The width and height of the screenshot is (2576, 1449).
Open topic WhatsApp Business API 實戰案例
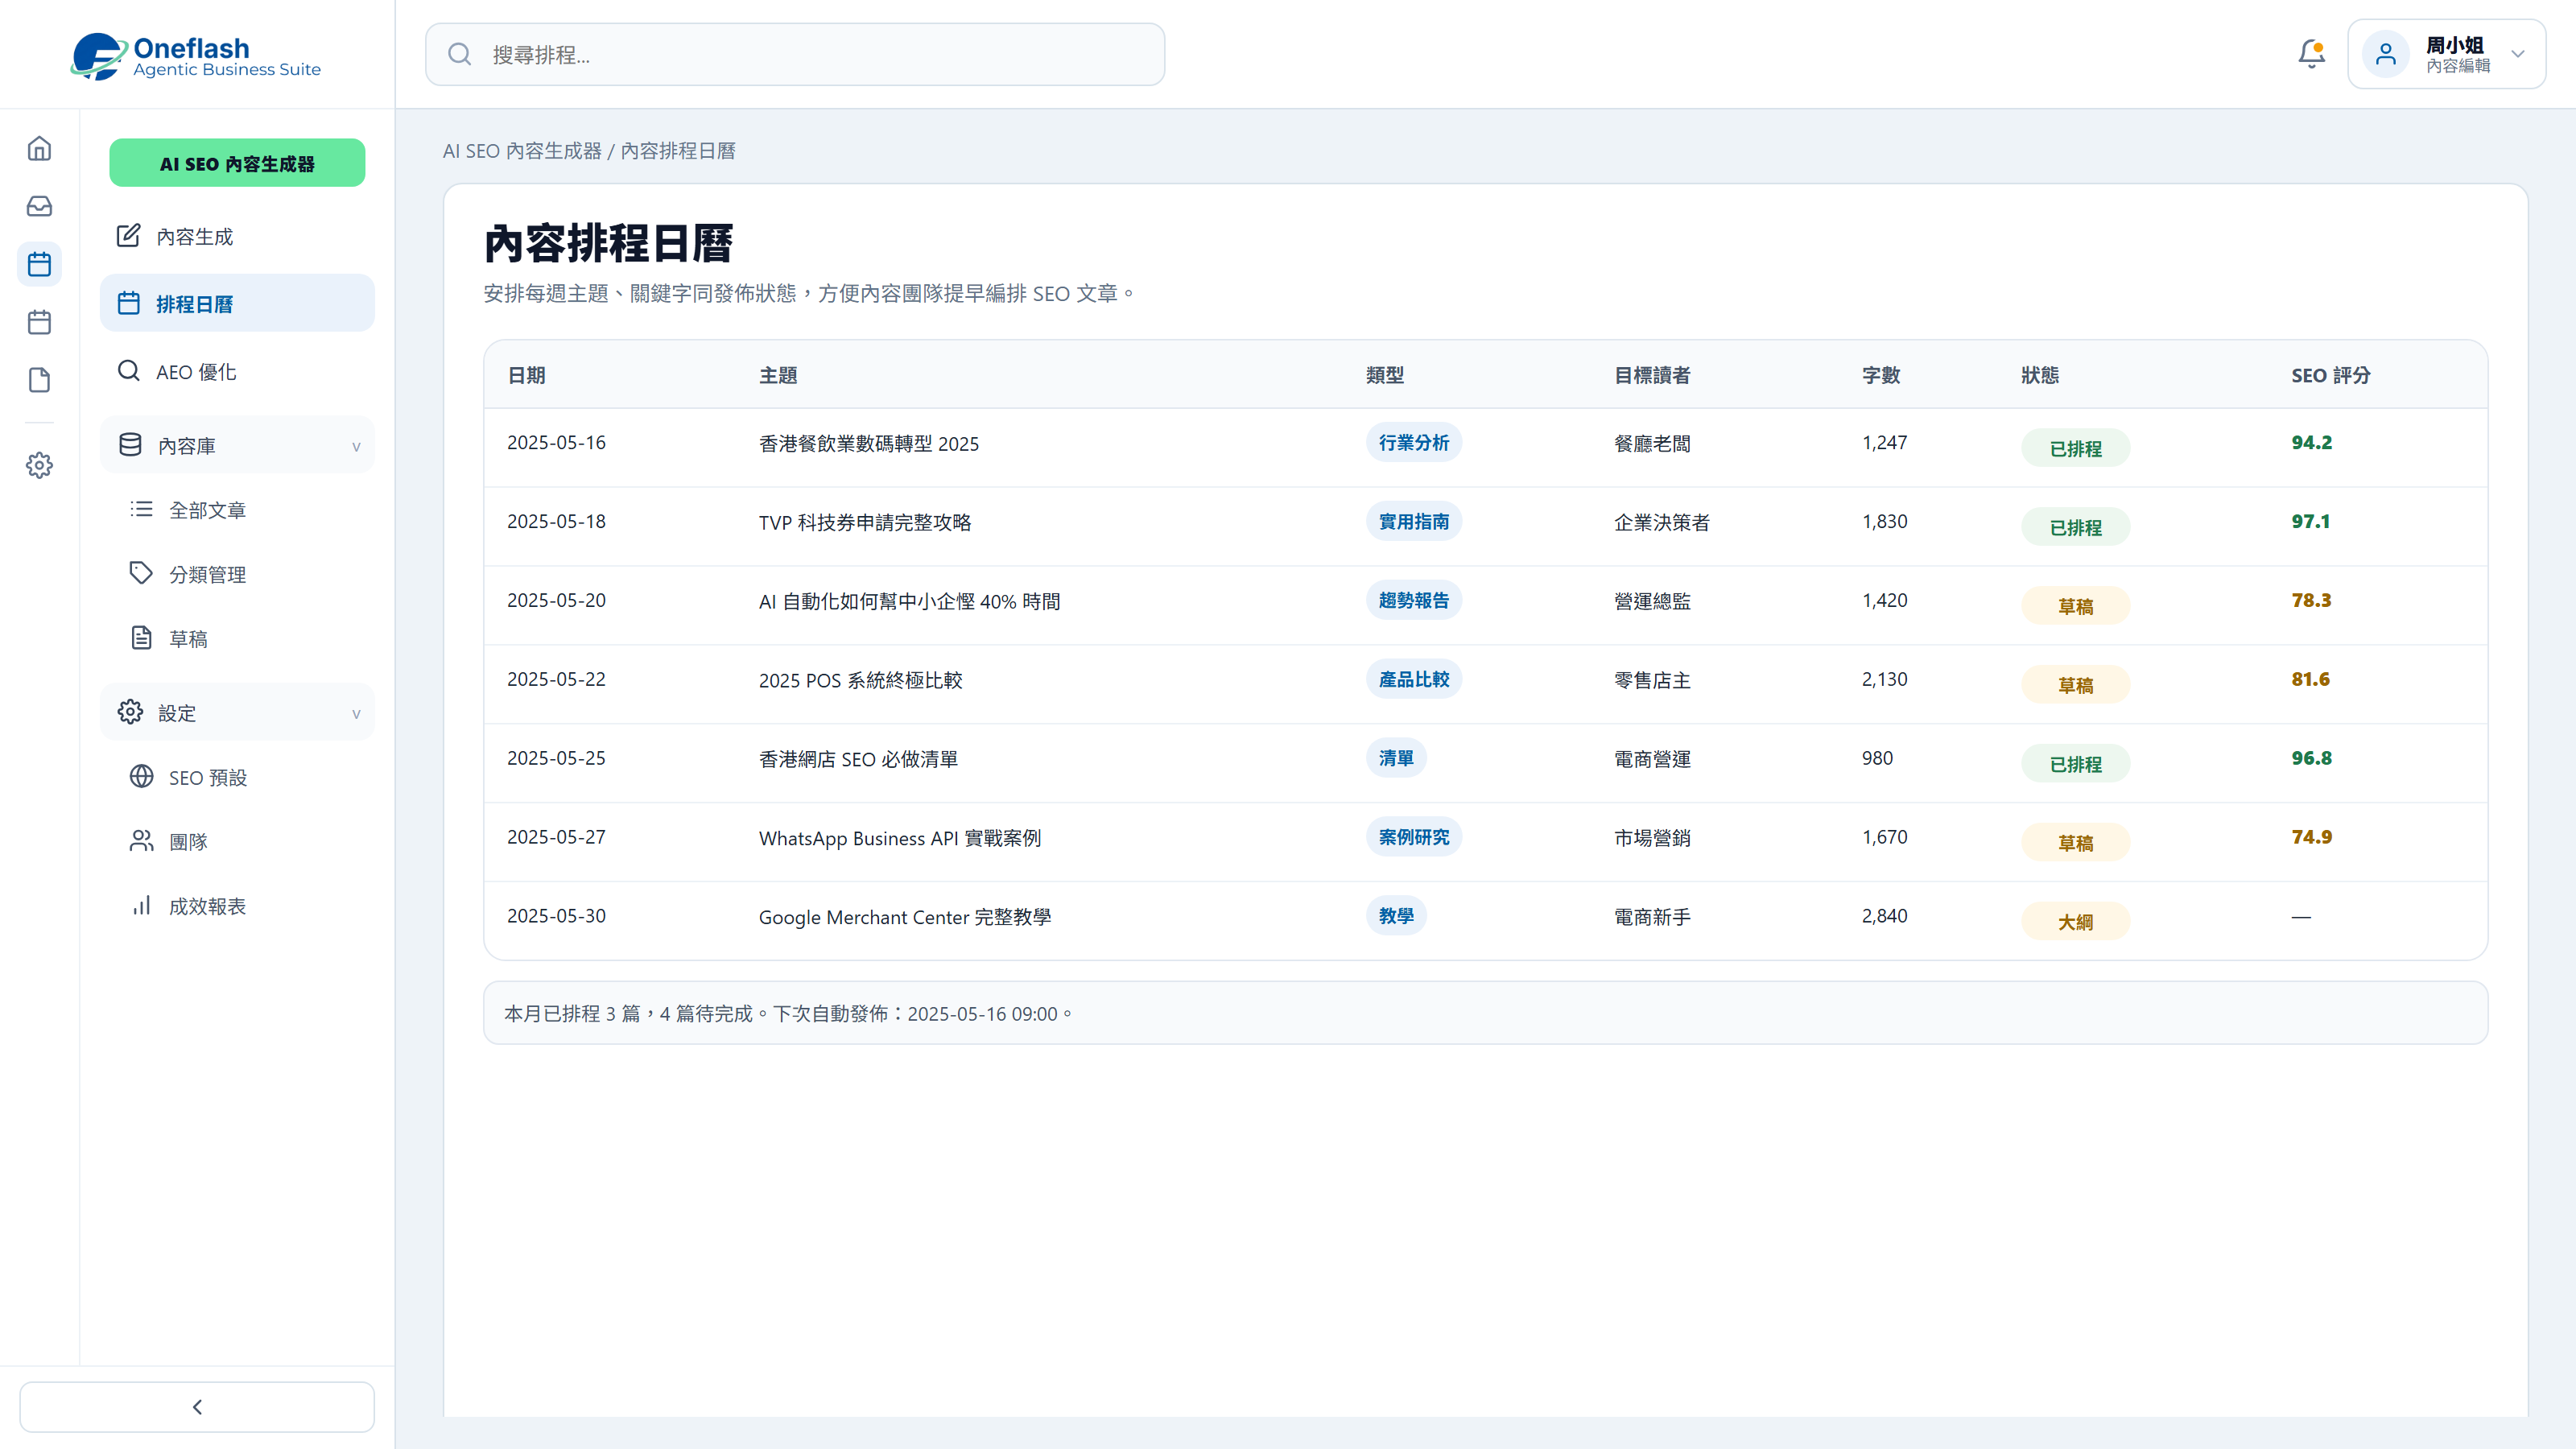point(900,838)
